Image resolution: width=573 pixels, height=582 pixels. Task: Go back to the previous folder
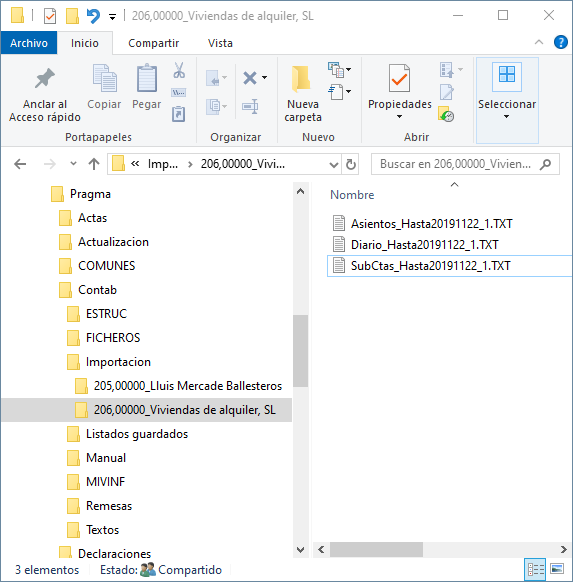pos(20,164)
